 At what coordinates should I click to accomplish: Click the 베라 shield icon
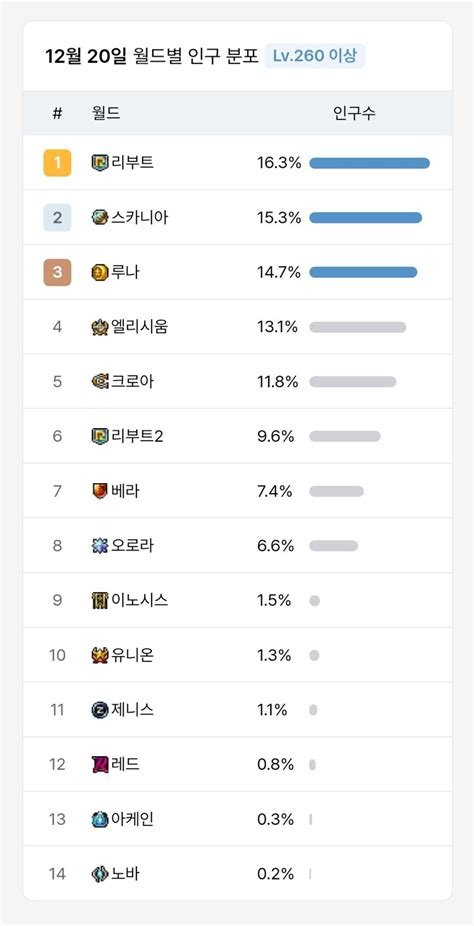point(100,491)
